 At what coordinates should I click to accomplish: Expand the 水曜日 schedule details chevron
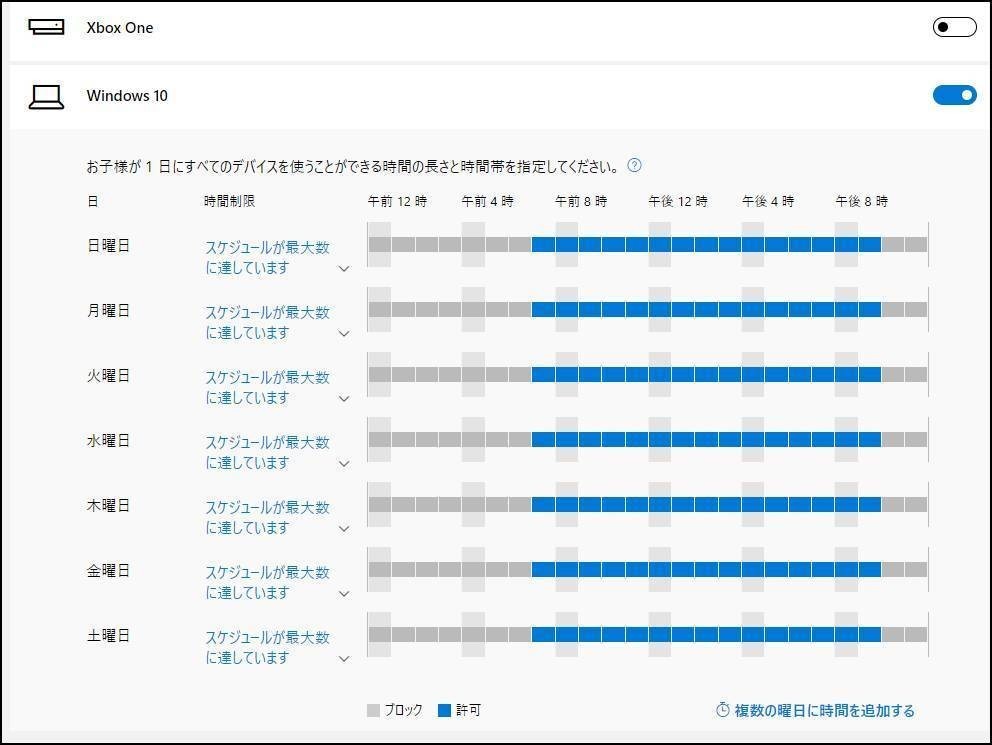point(344,463)
